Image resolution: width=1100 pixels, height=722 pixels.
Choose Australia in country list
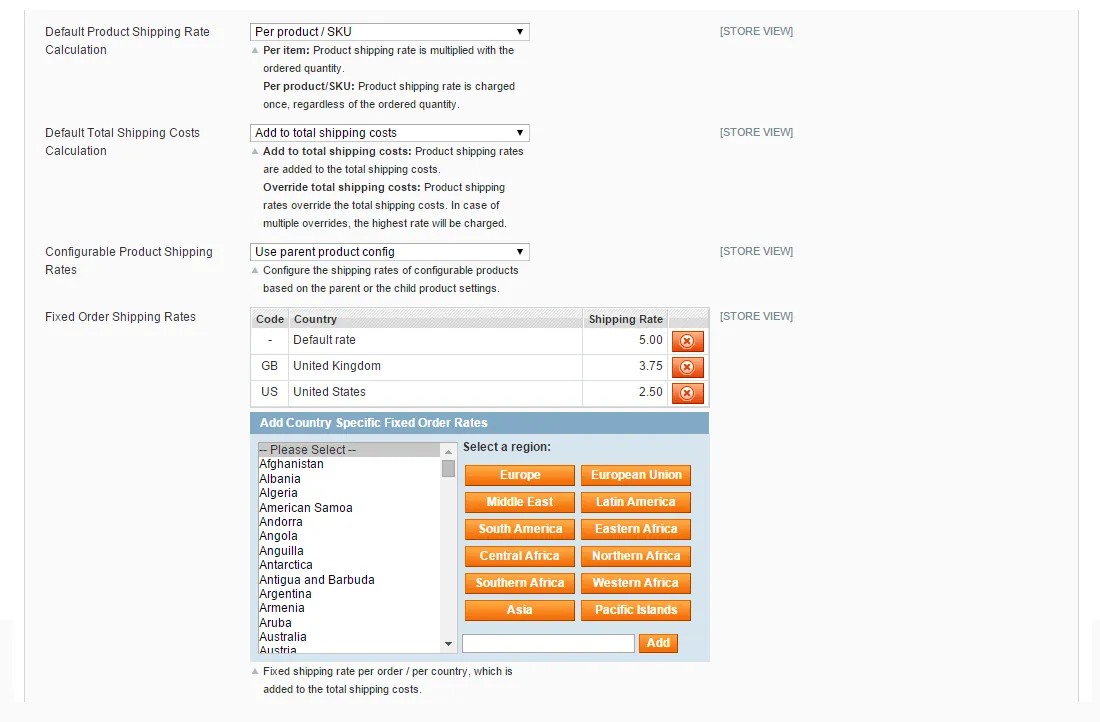tap(349, 636)
